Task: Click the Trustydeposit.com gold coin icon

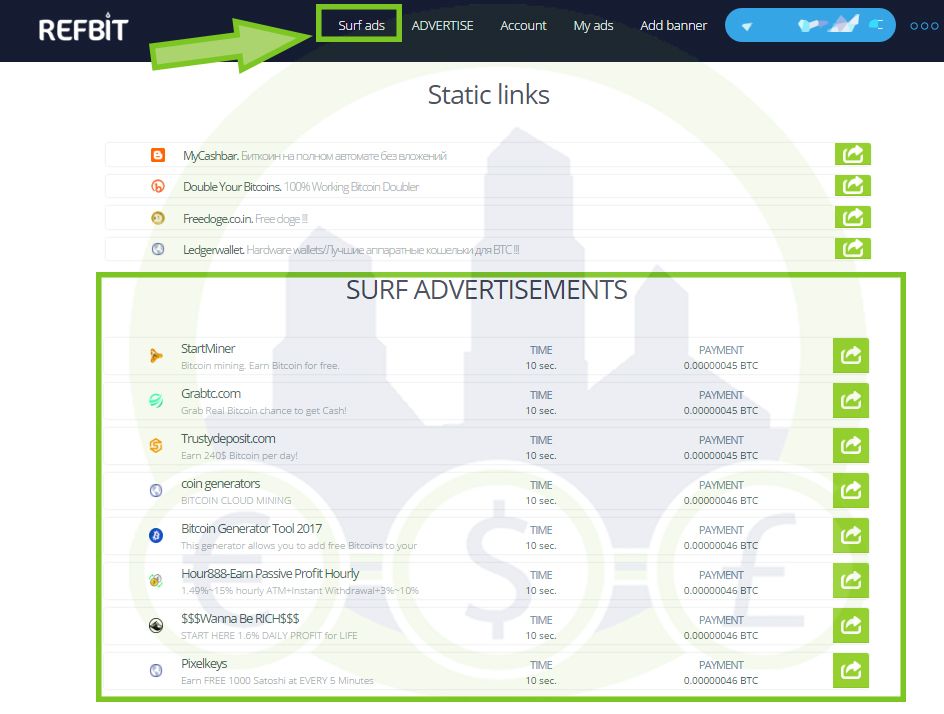Action: 158,445
